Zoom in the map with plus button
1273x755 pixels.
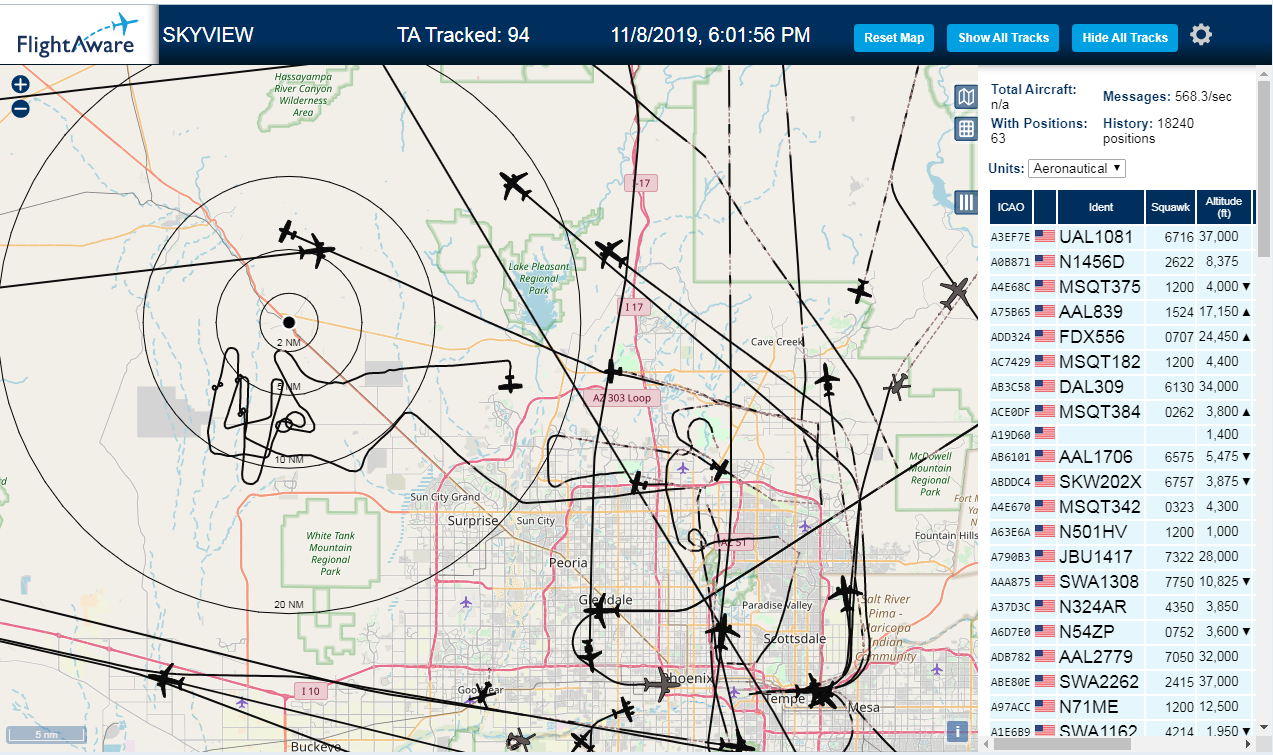click(20, 85)
